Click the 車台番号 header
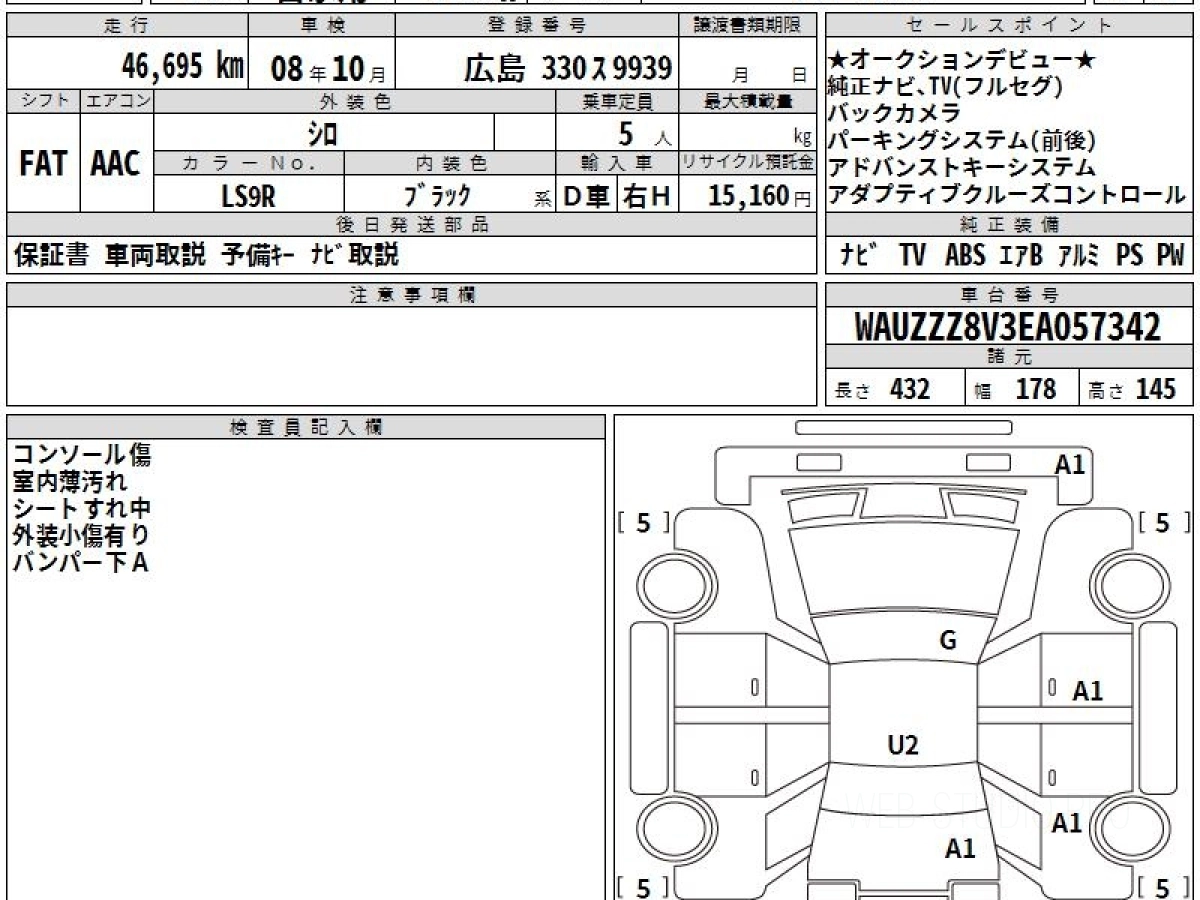 tap(1009, 294)
